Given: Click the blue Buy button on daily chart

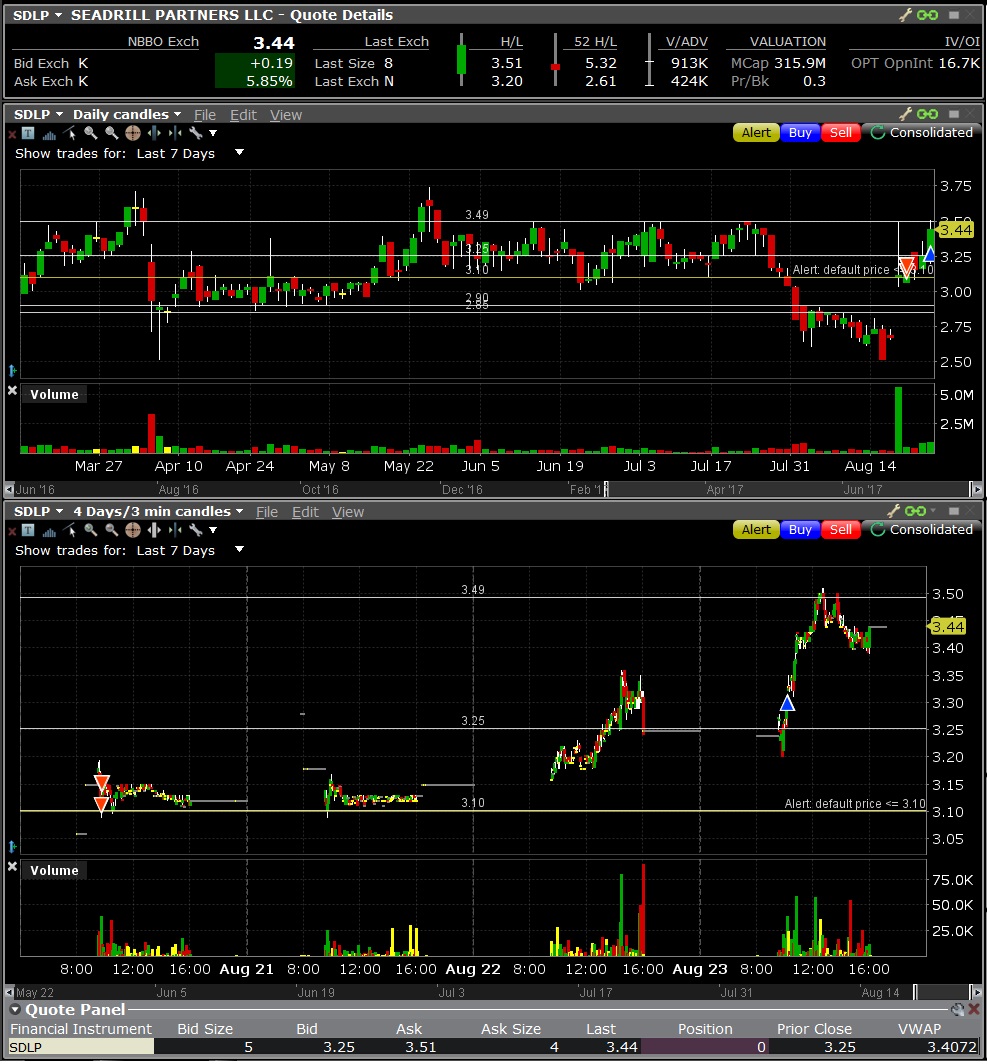Looking at the screenshot, I should [x=800, y=132].
